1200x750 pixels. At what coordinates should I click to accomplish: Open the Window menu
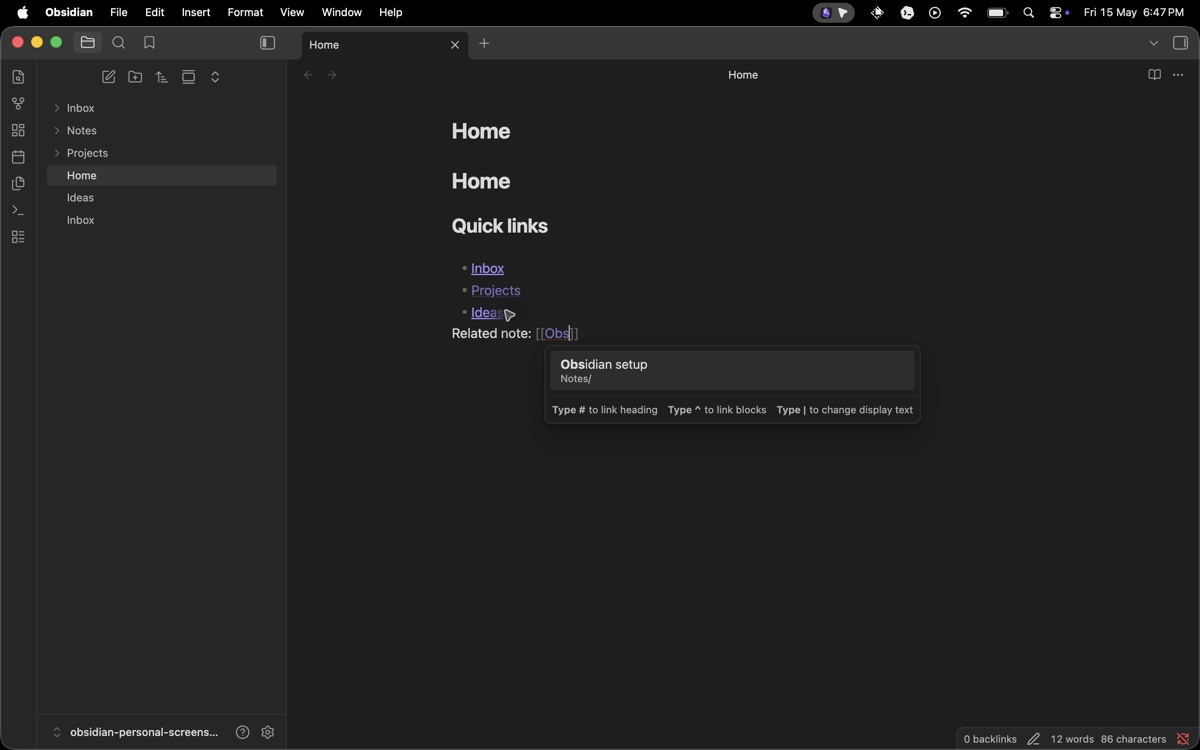point(342,13)
